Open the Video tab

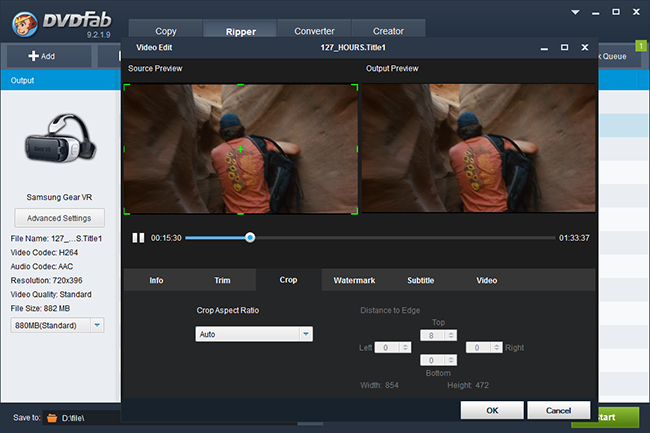486,281
